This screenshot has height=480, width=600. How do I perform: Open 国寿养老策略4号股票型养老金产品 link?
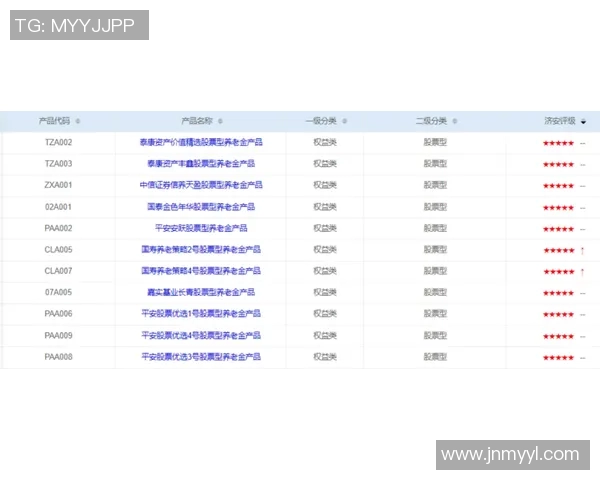201,271
